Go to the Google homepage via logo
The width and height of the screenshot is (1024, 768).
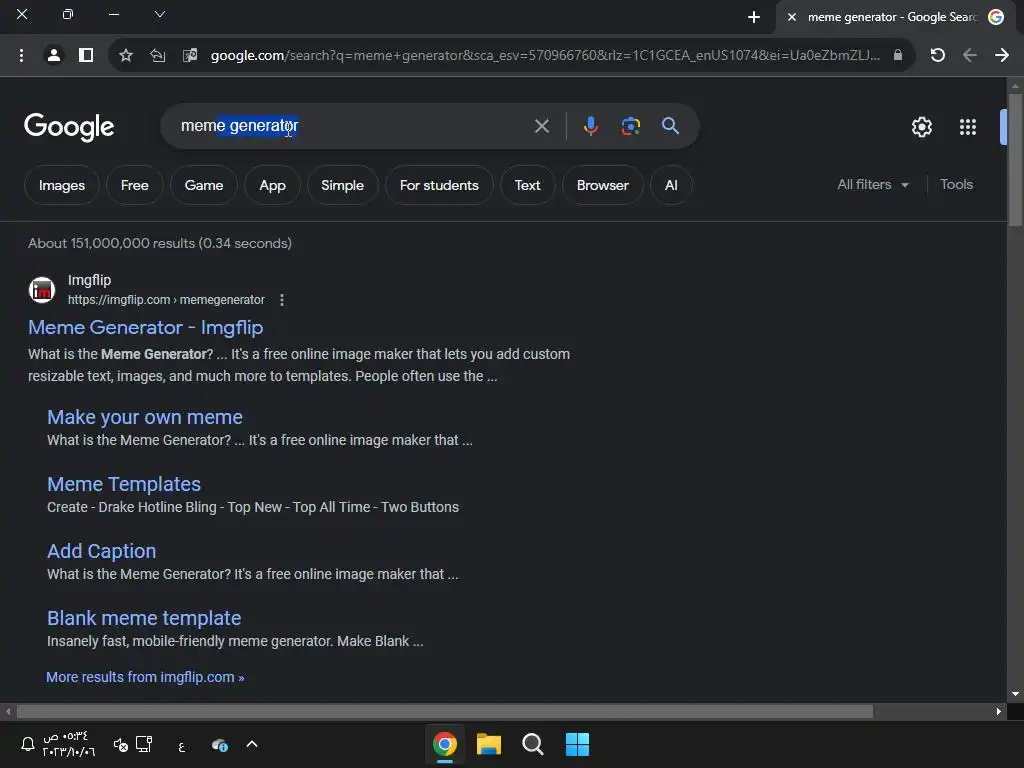69,127
